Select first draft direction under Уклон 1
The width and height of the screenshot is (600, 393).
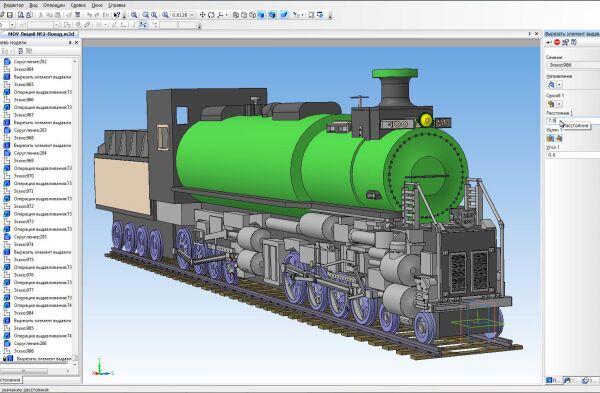tap(550, 138)
